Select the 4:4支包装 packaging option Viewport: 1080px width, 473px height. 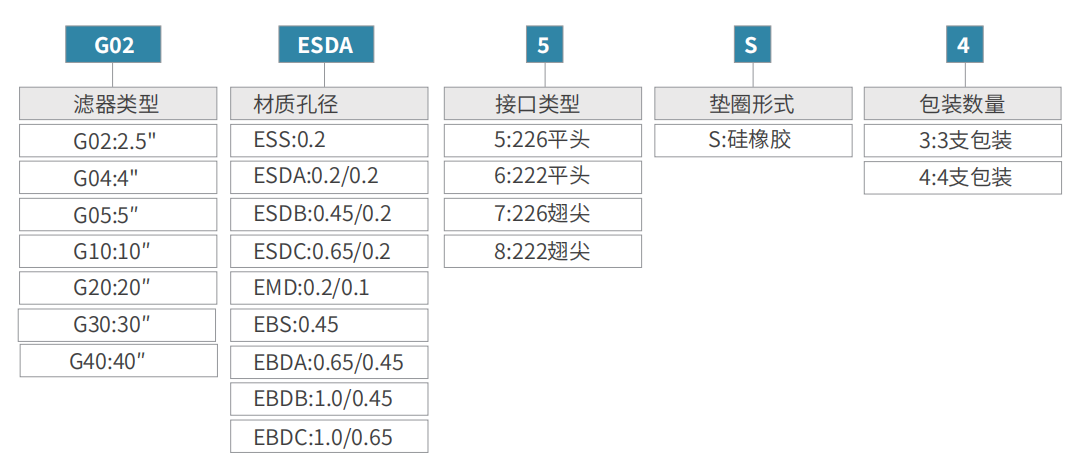click(962, 177)
